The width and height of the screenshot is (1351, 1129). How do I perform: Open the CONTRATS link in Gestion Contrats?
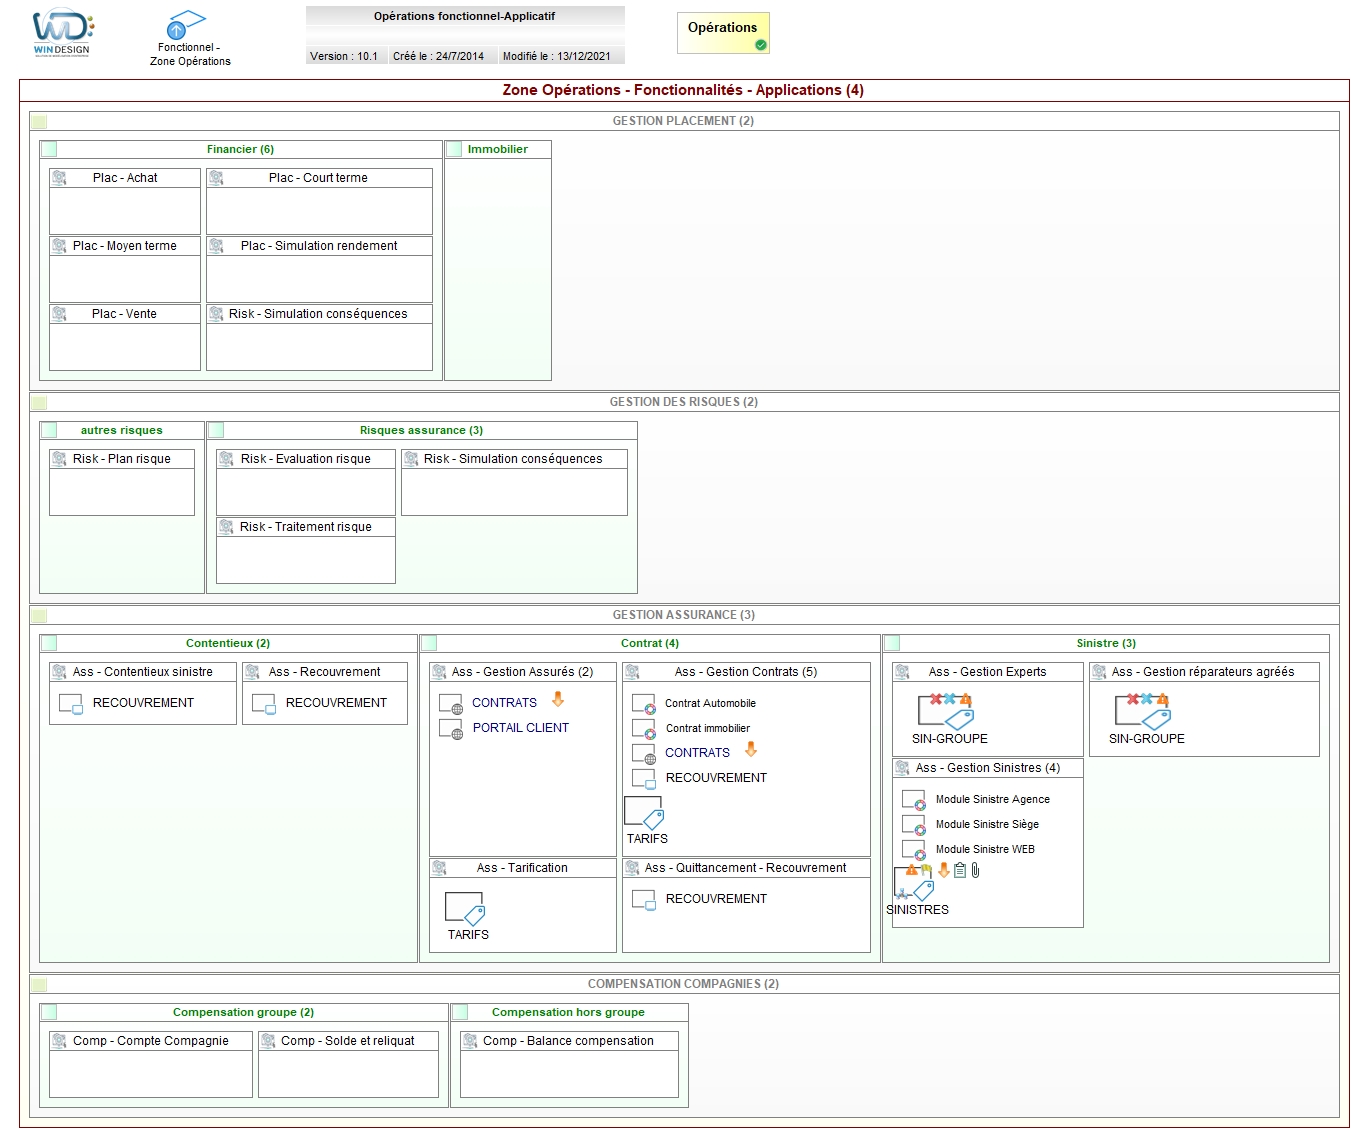(x=697, y=753)
